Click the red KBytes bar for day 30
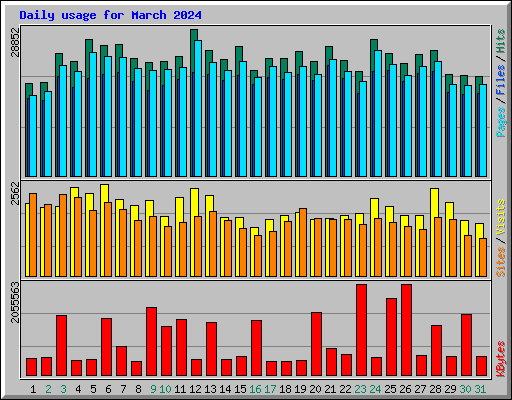The image size is (512, 400). tap(466, 345)
